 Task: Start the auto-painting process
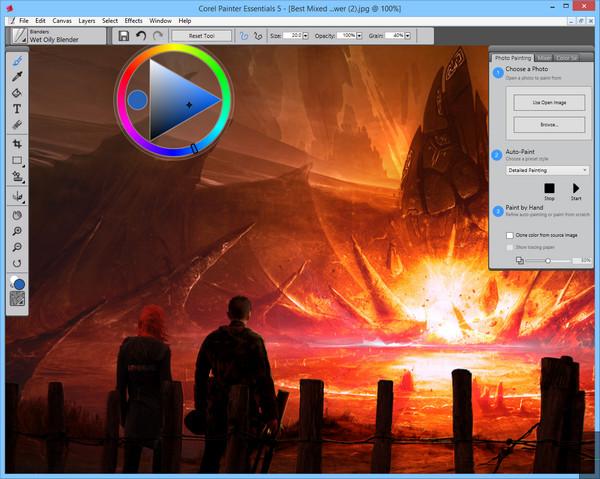[576, 191]
